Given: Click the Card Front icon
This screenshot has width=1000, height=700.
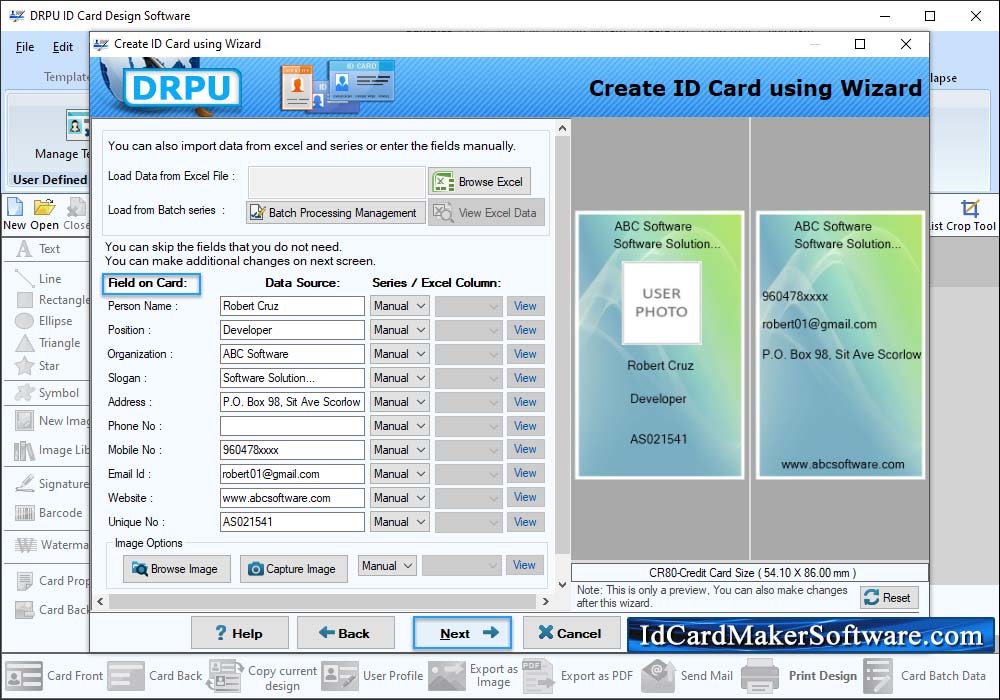Looking at the screenshot, I should point(24,676).
